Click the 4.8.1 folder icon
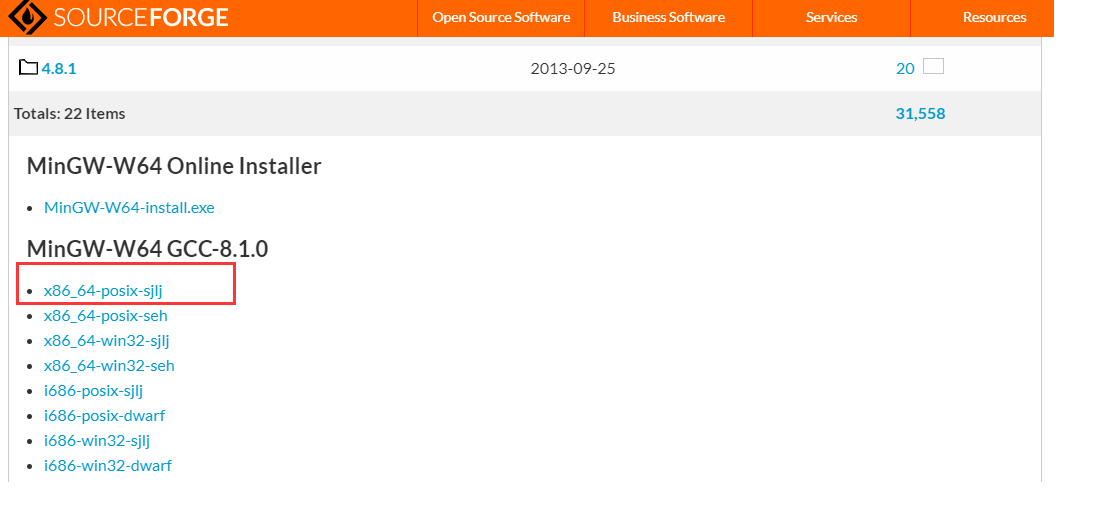Image resolution: width=1095 pixels, height=530 pixels. tap(28, 68)
